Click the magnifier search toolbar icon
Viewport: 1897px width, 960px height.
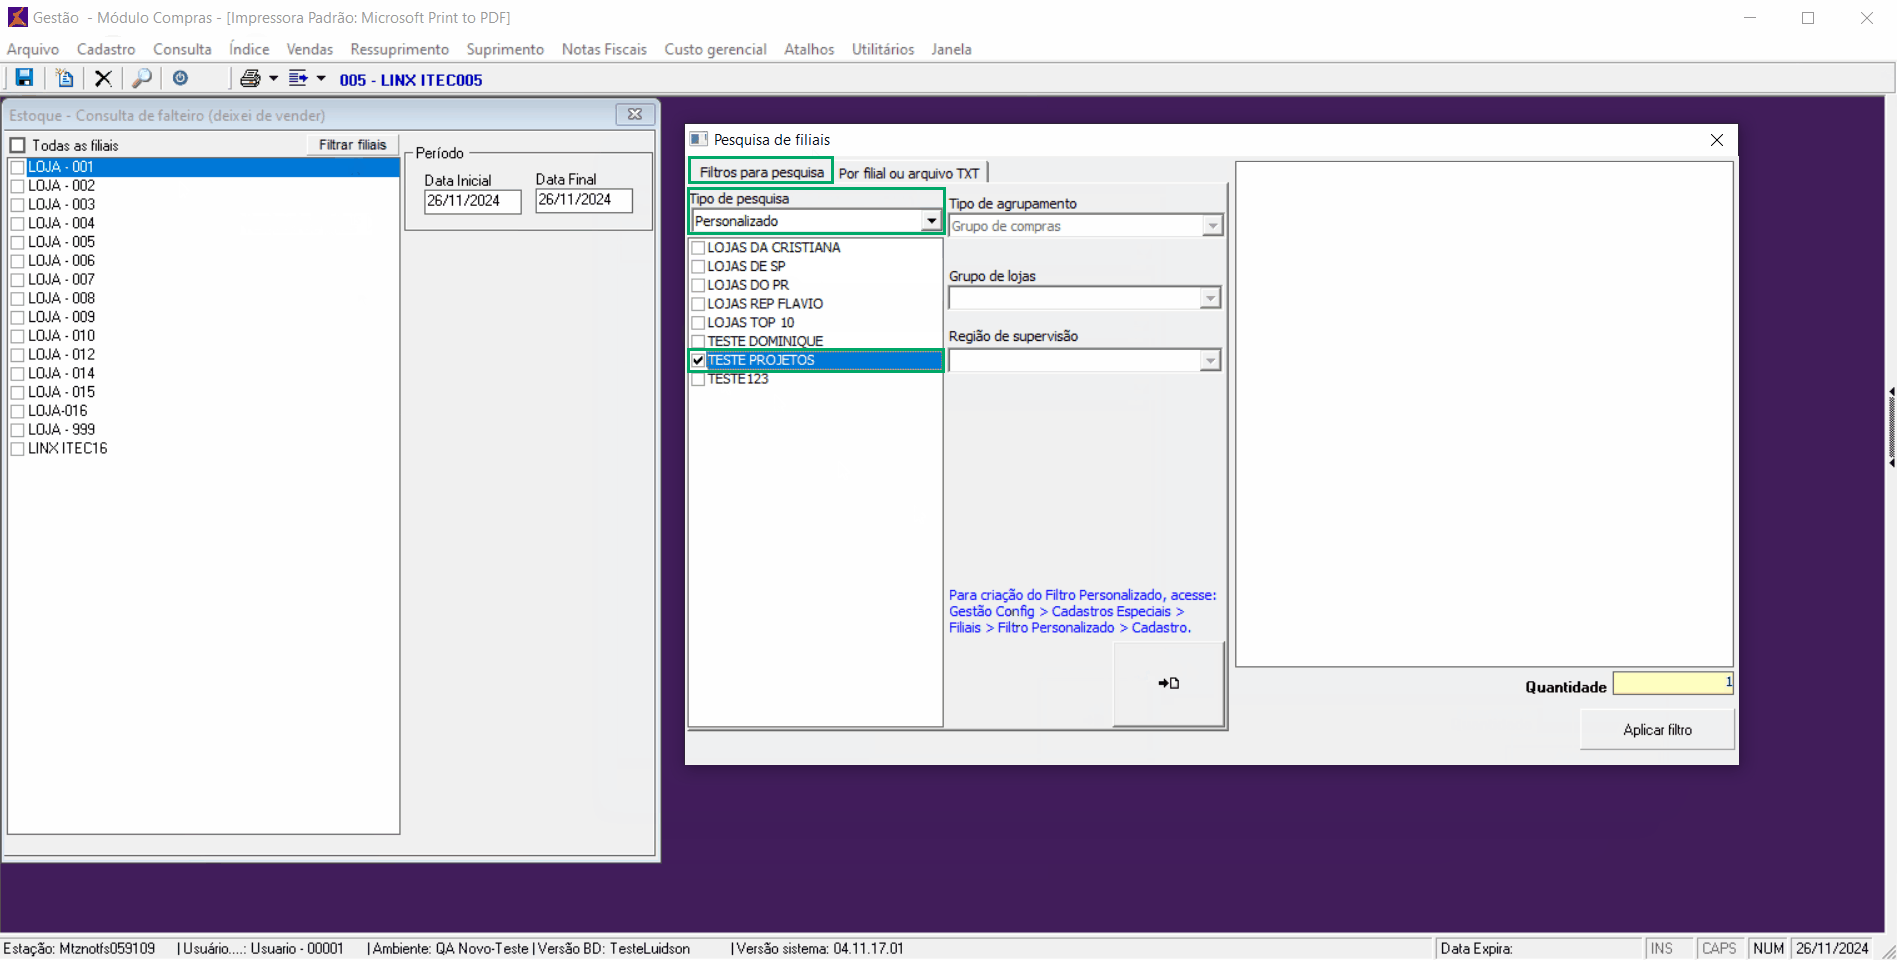[x=142, y=78]
